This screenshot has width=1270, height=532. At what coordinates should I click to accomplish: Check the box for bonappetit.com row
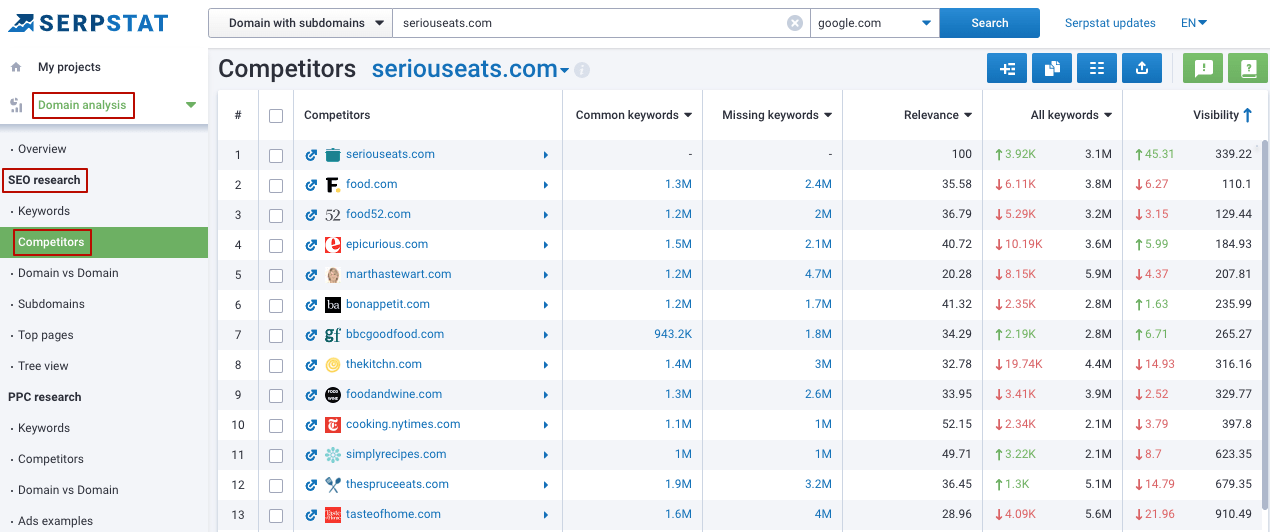(276, 305)
